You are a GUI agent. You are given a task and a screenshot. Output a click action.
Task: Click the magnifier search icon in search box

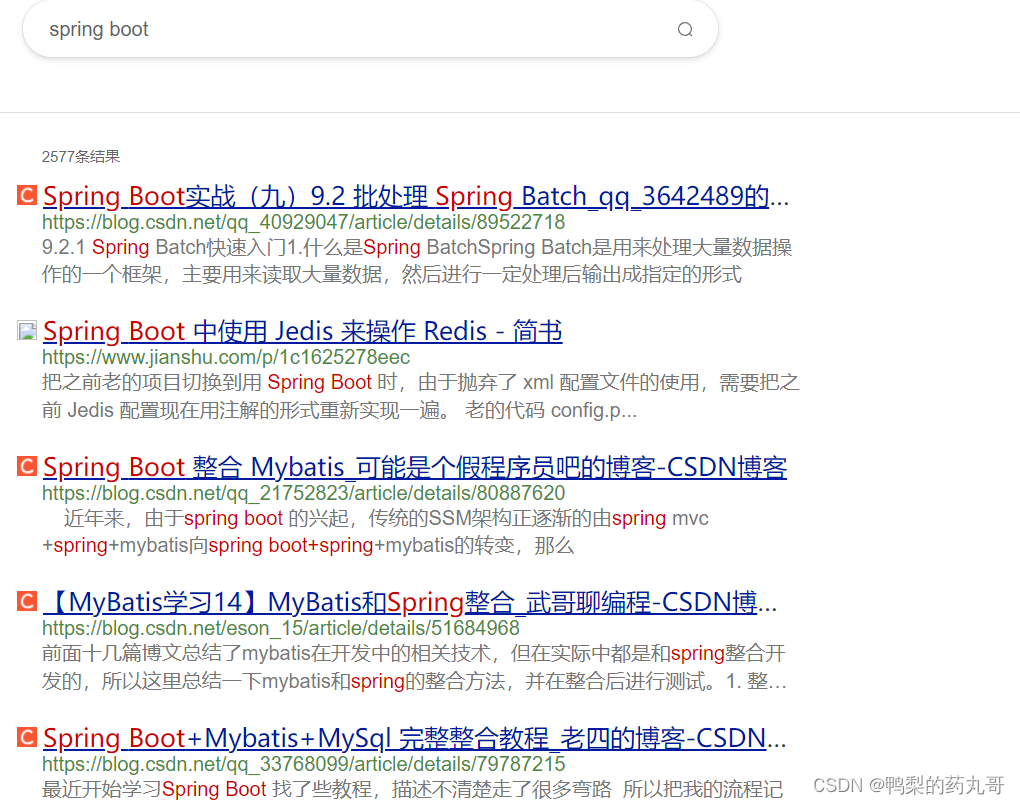pyautogui.click(x=685, y=29)
